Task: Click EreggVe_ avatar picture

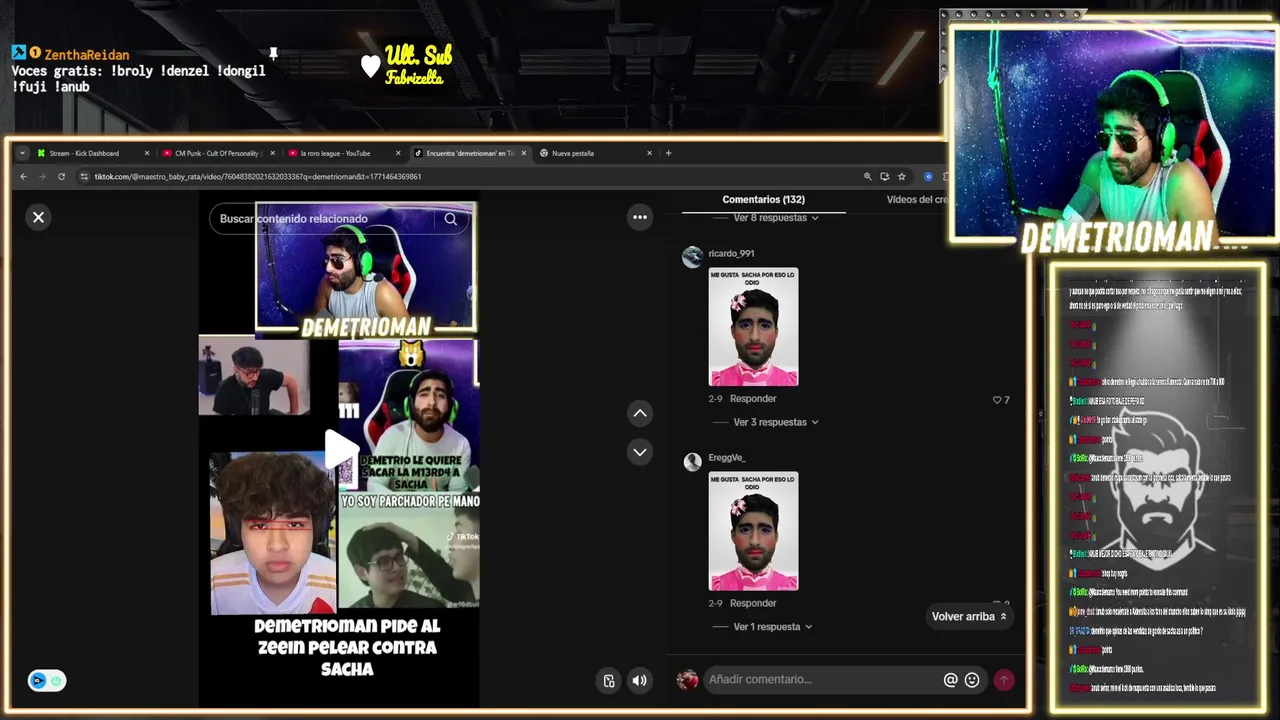Action: click(x=692, y=461)
